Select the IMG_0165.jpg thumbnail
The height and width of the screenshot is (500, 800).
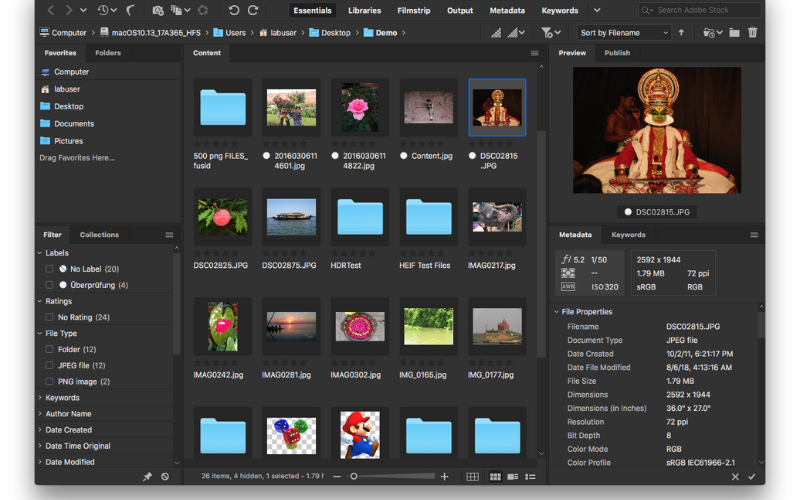point(428,327)
